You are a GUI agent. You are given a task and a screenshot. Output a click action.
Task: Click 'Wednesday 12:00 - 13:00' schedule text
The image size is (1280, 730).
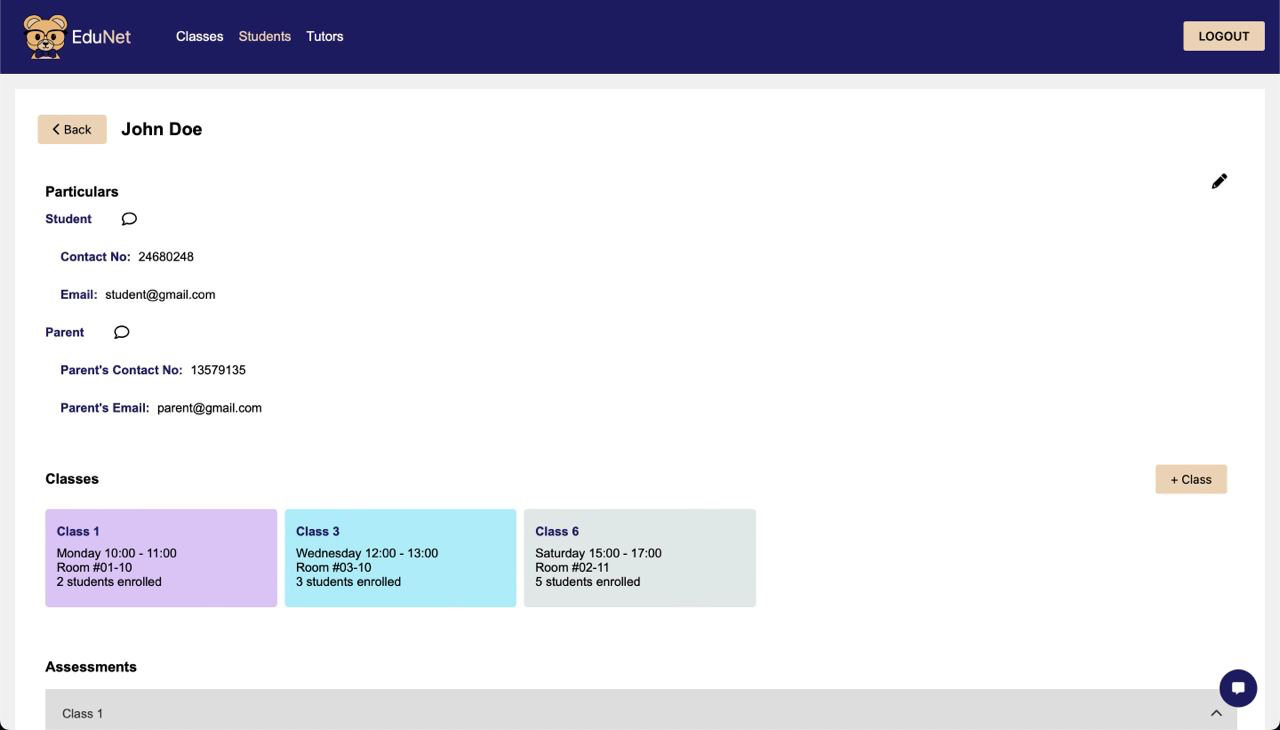point(367,553)
